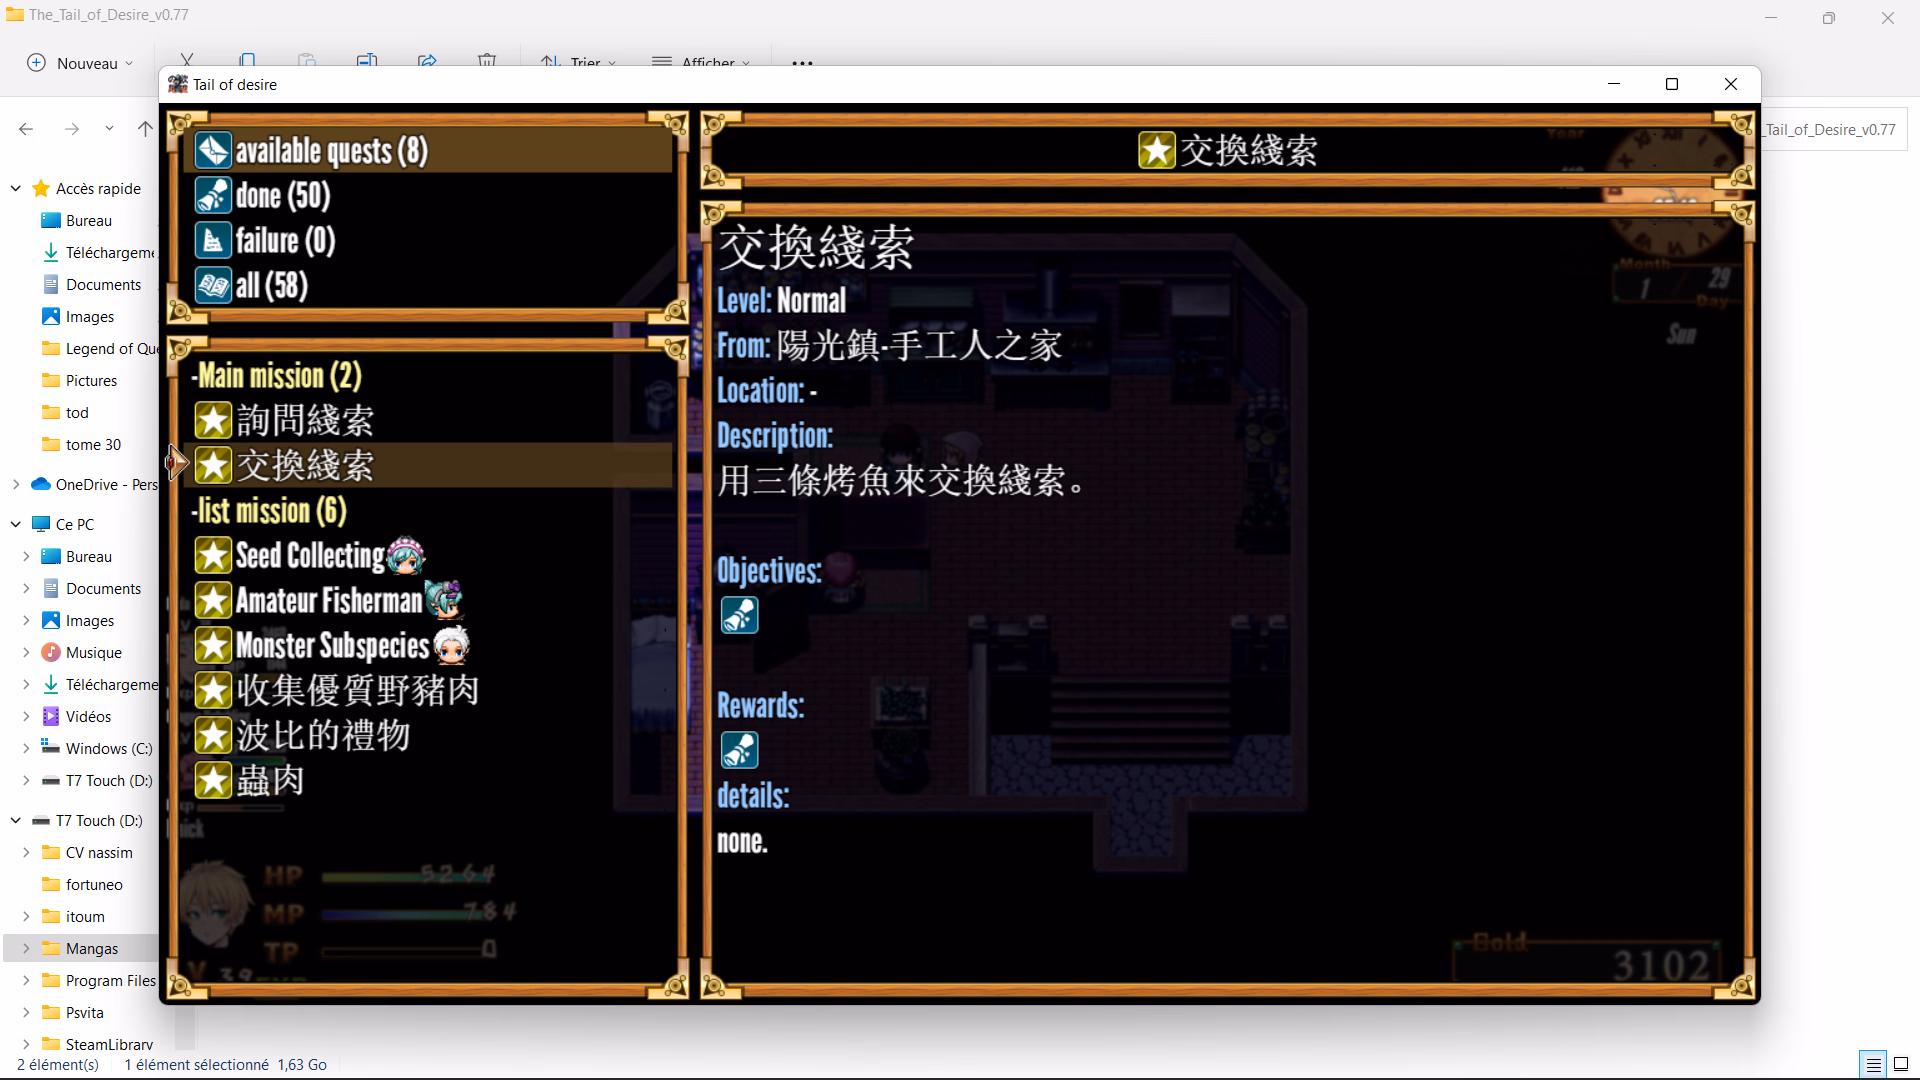Viewport: 1920px width, 1080px height.
Task: Click the failure category icon
Action: click(x=213, y=241)
